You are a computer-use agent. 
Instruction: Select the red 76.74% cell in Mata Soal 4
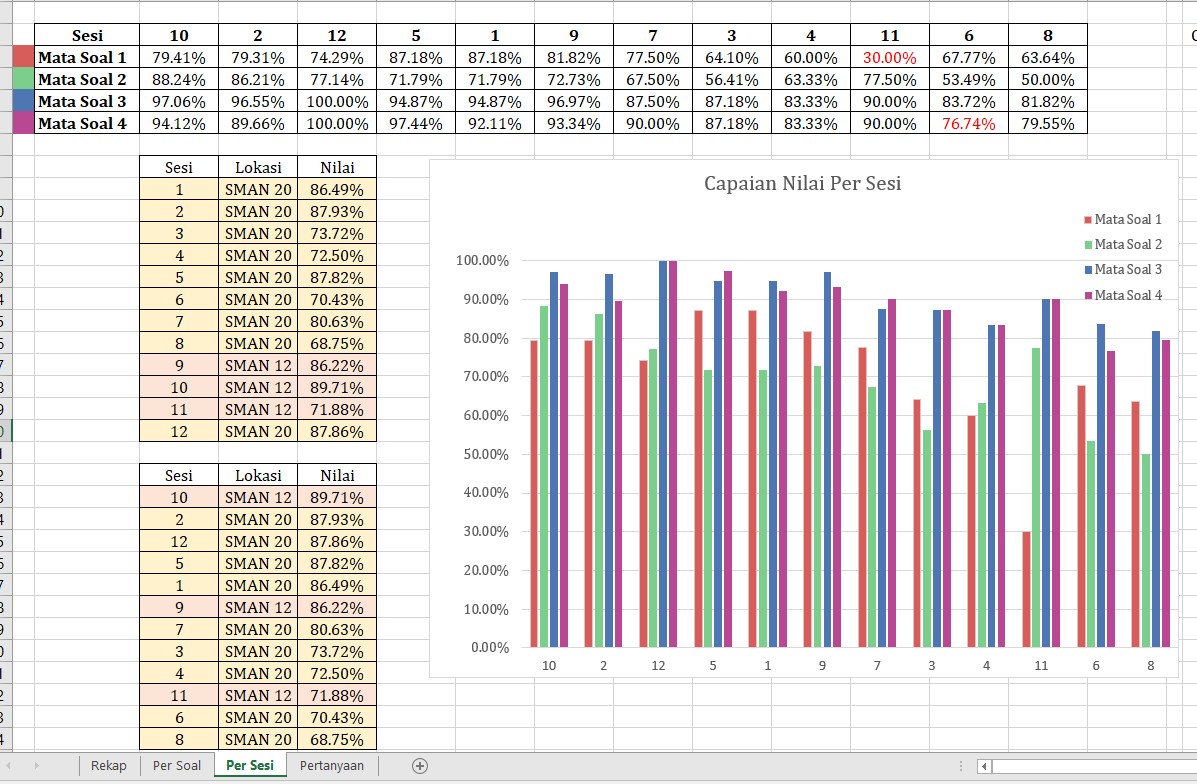[x=968, y=124]
